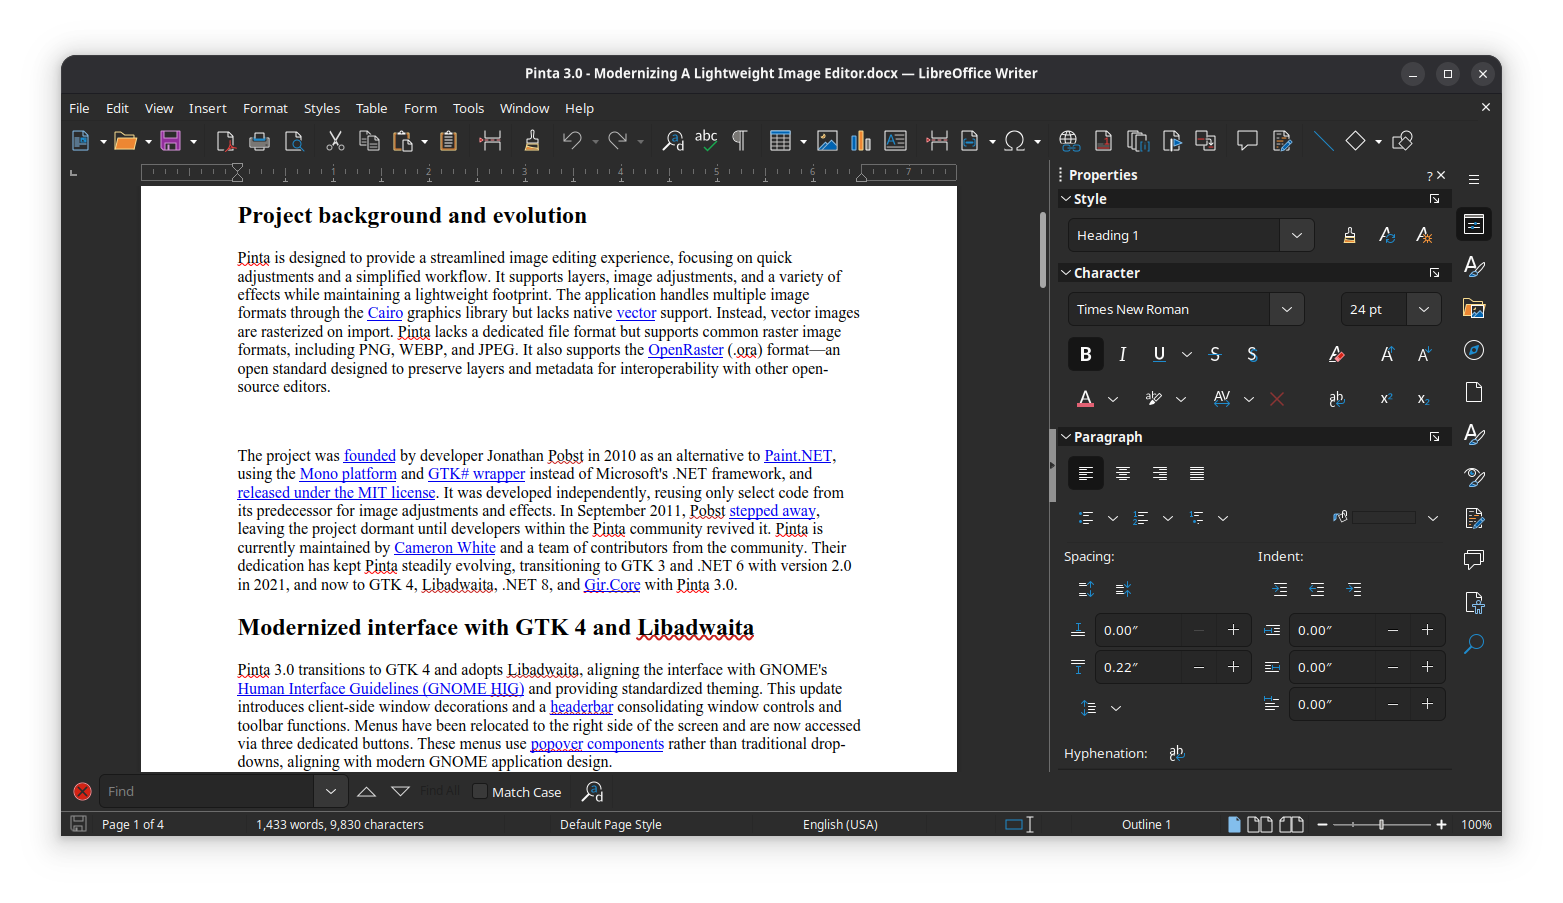Click the Cameron White hyperlink

(444, 547)
